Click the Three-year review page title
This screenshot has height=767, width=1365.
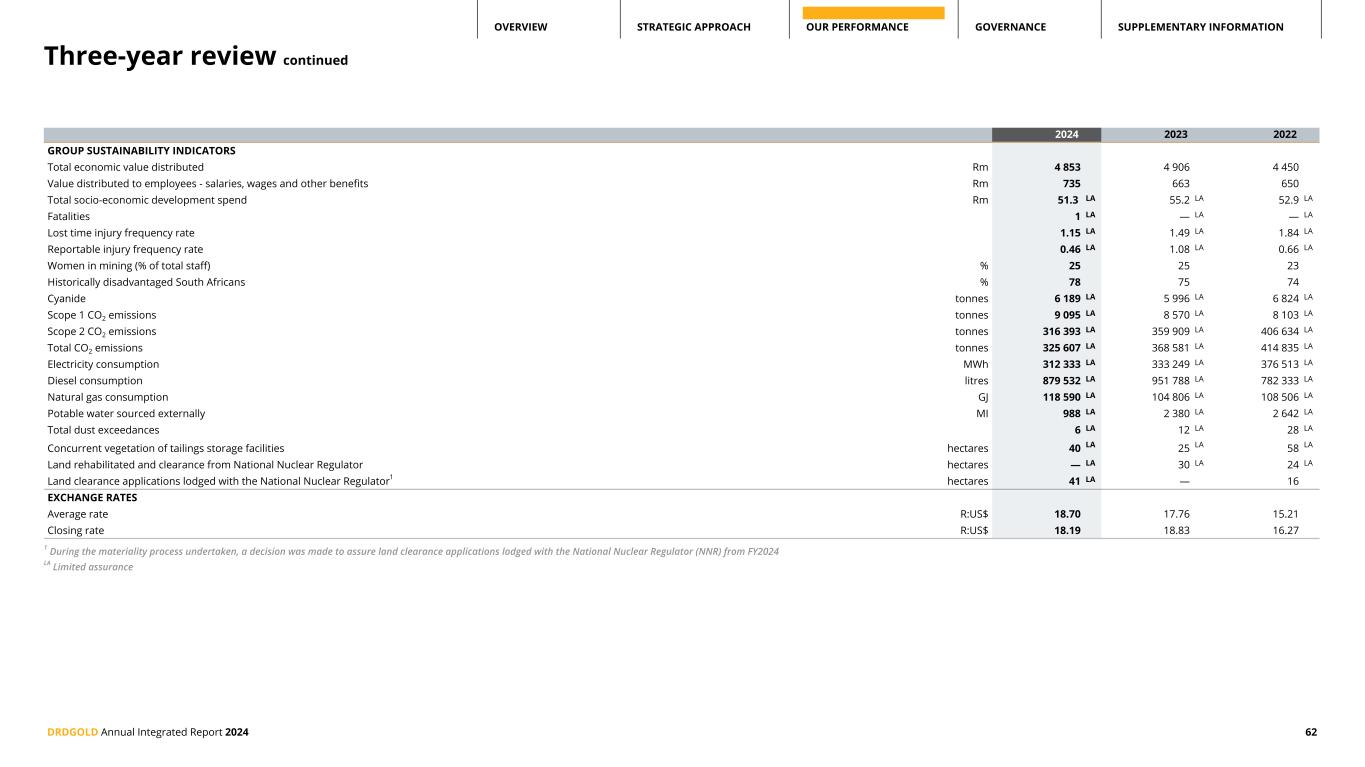pos(160,57)
